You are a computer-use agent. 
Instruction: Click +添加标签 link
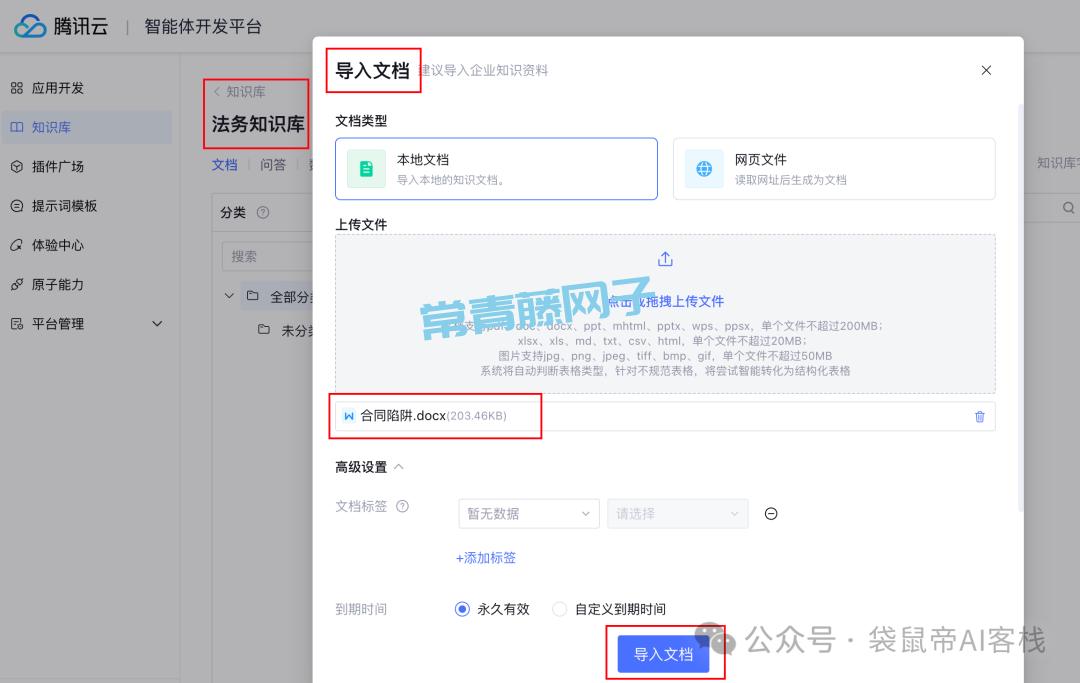tap(486, 558)
